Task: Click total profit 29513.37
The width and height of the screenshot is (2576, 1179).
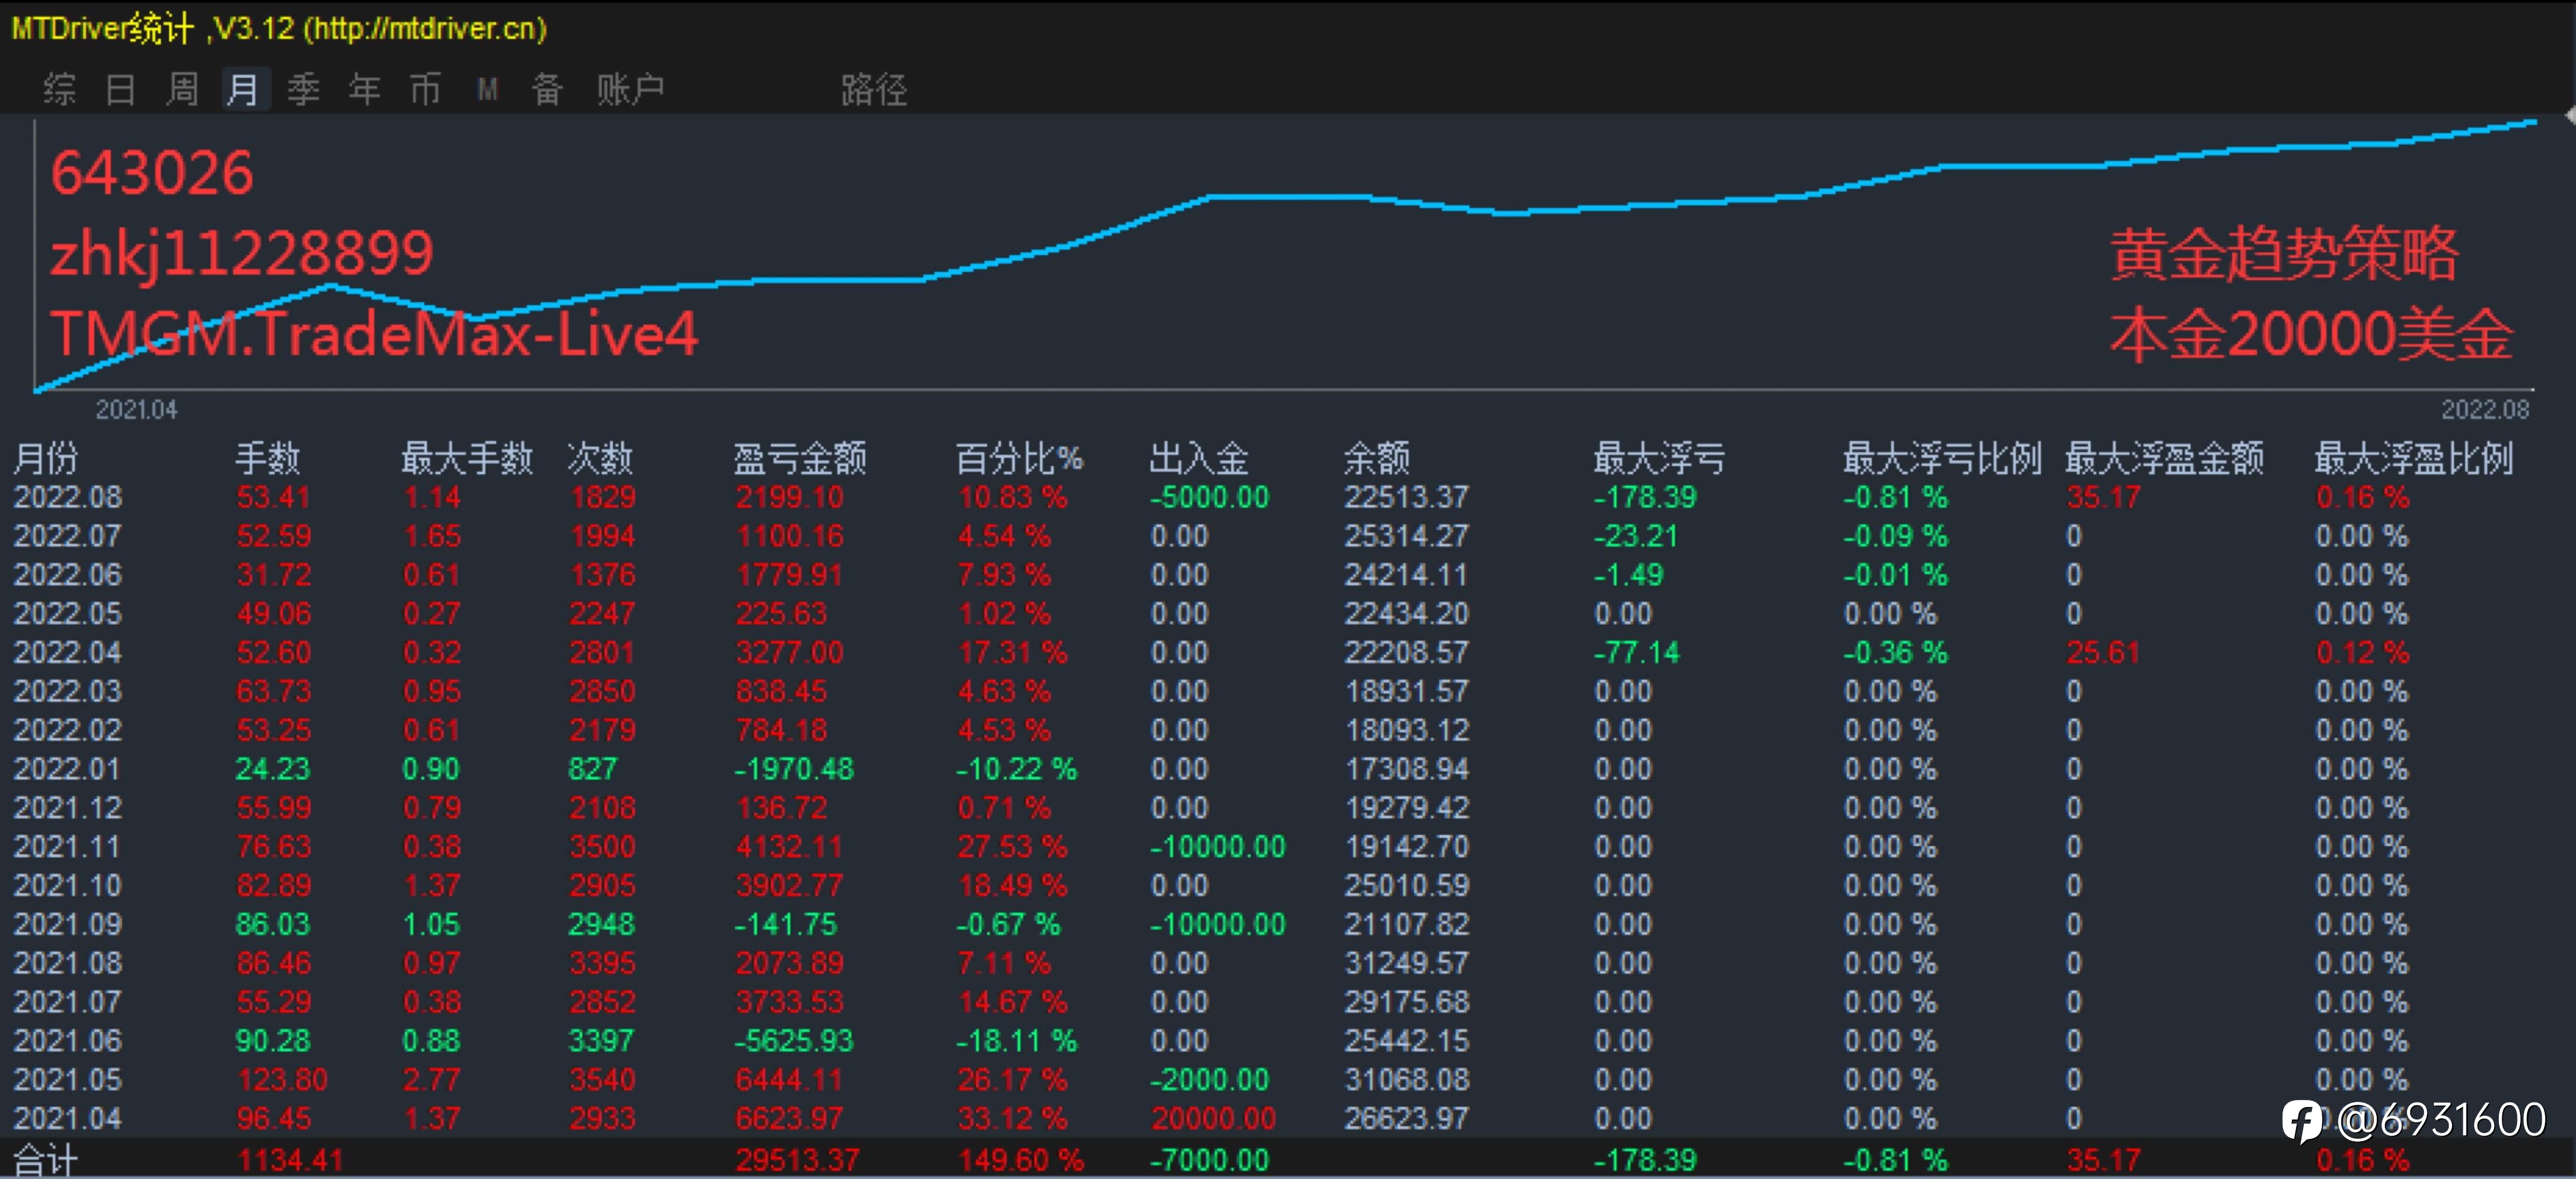Action: click(x=797, y=1160)
